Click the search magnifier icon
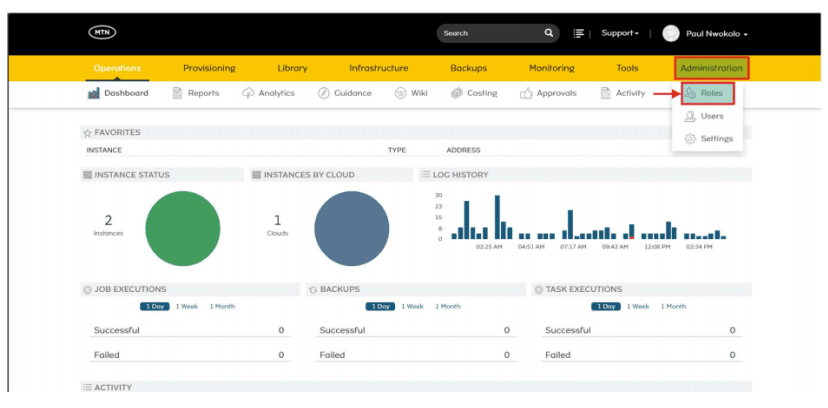828x408 pixels. tap(549, 33)
